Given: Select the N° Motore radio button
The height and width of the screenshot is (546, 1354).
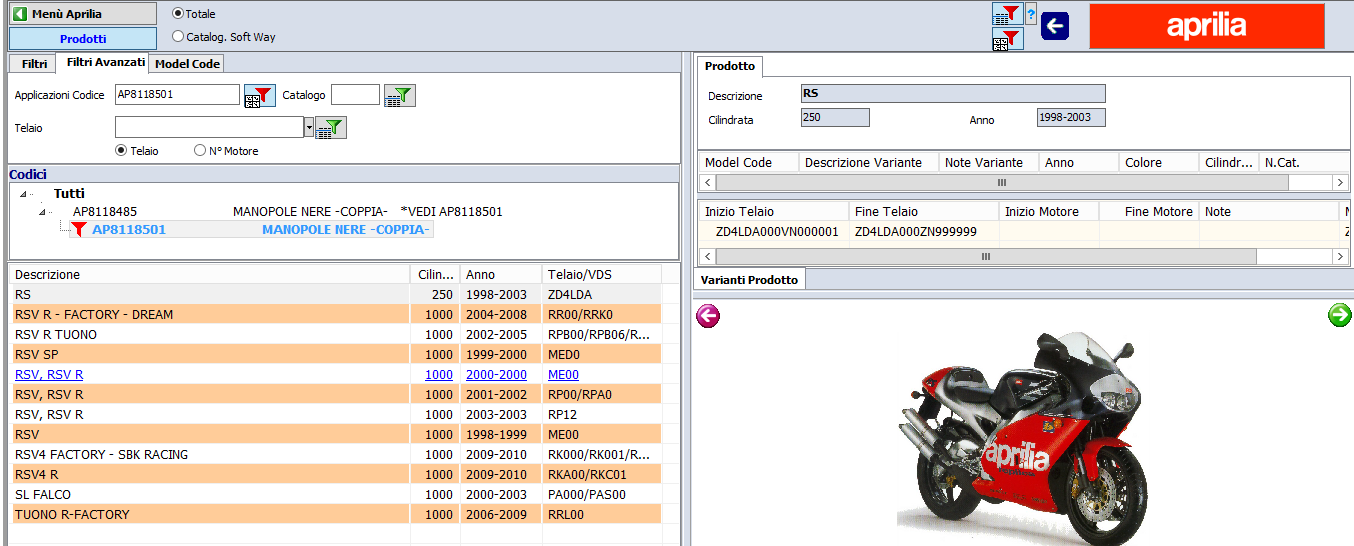Looking at the screenshot, I should (x=200, y=151).
